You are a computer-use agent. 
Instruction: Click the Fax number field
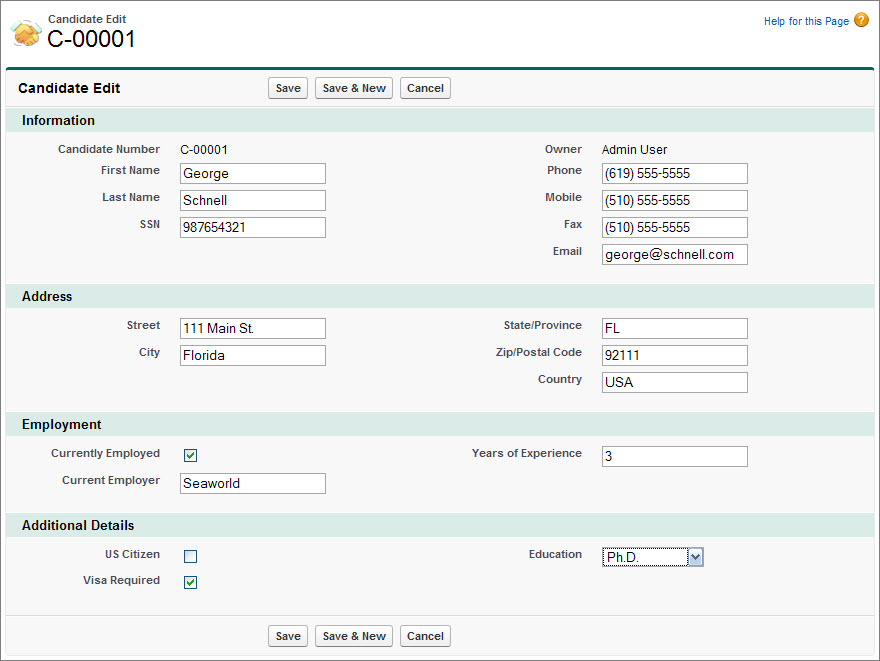675,227
